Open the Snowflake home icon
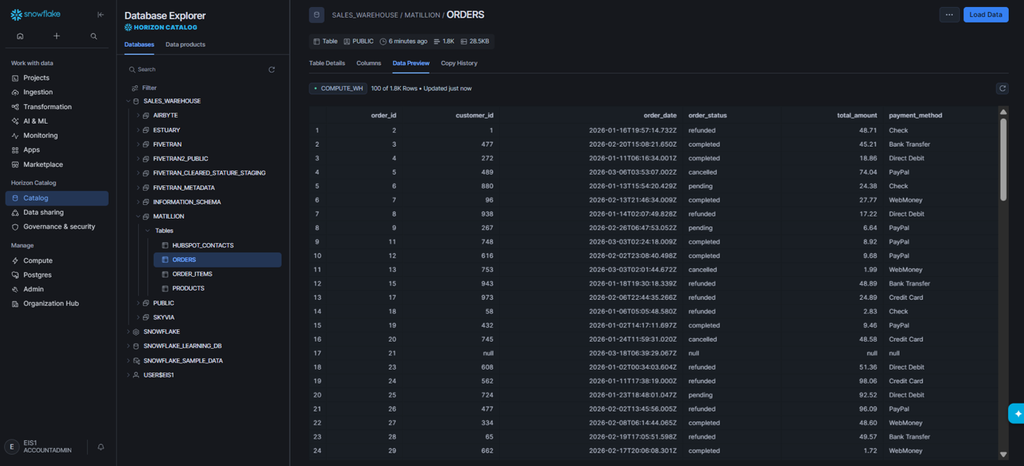Image resolution: width=1024 pixels, height=466 pixels. point(20,36)
